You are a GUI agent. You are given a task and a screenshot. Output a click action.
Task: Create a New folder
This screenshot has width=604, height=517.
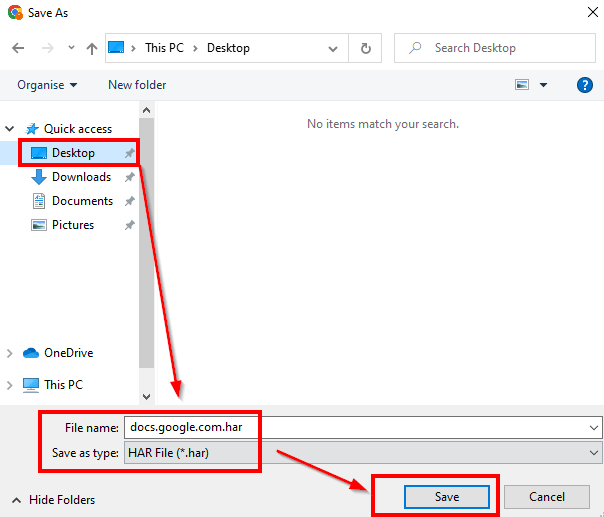click(x=137, y=85)
